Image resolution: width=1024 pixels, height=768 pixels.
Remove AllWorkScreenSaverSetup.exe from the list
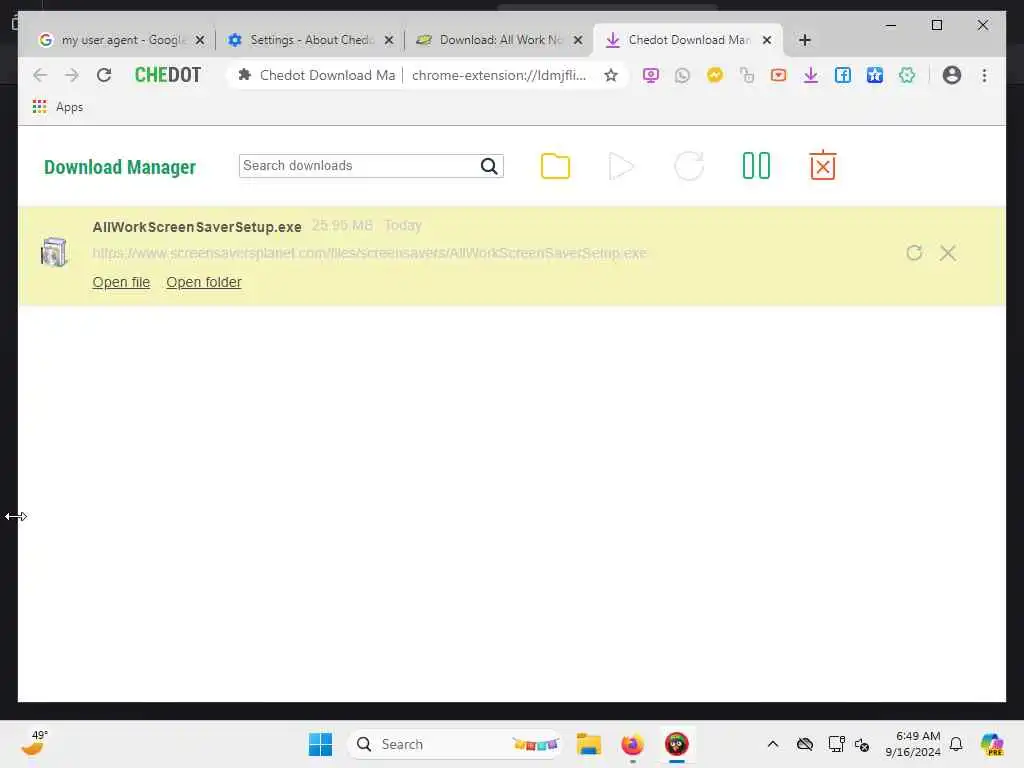(x=948, y=253)
